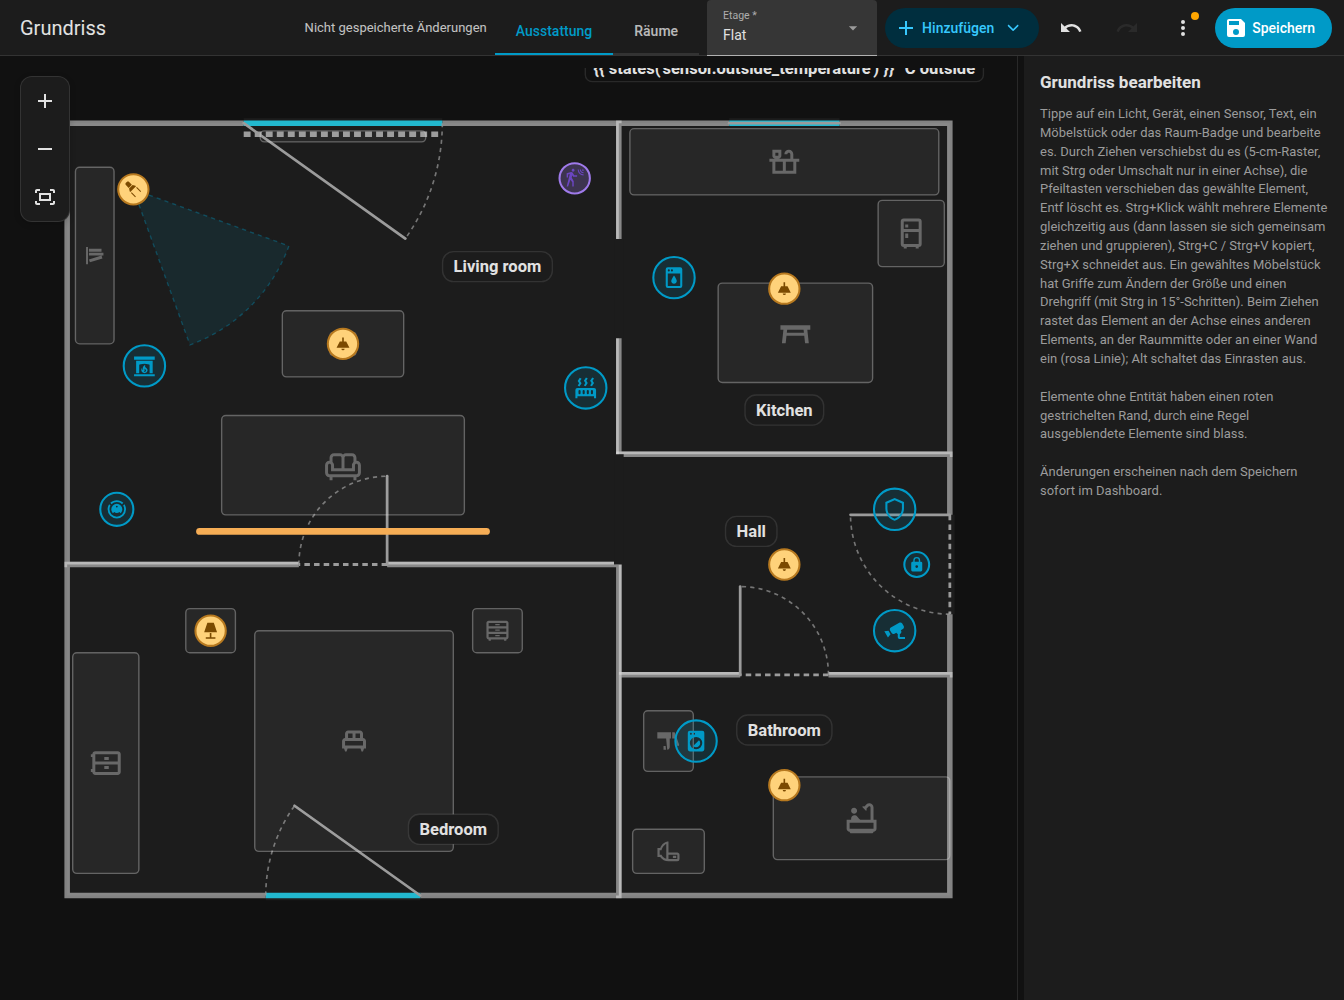Select the kitchen table furniture
The height and width of the screenshot is (1000, 1344).
coord(795,333)
